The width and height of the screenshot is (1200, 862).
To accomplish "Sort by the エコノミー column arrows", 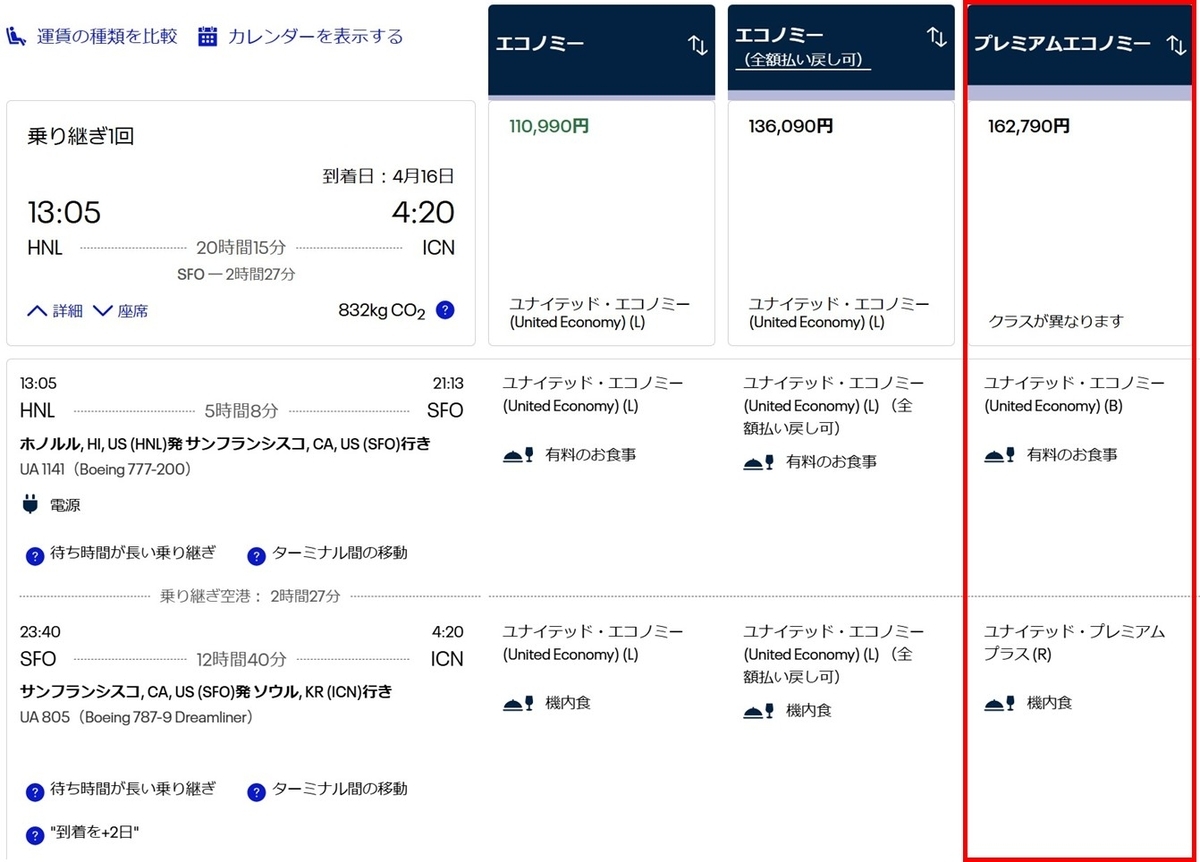I will [x=698, y=44].
